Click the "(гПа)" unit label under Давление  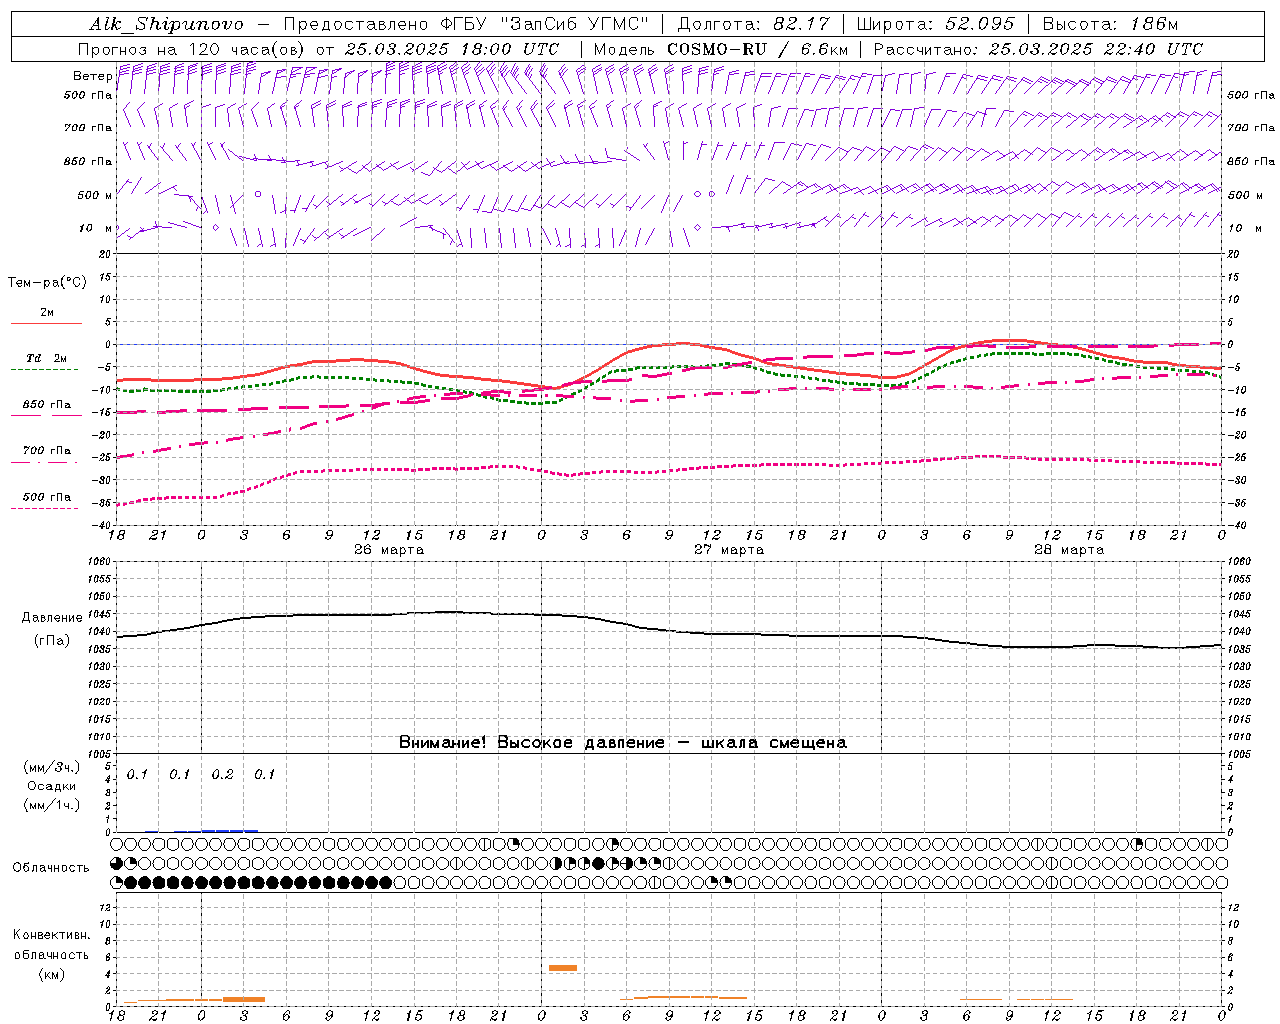point(52,641)
